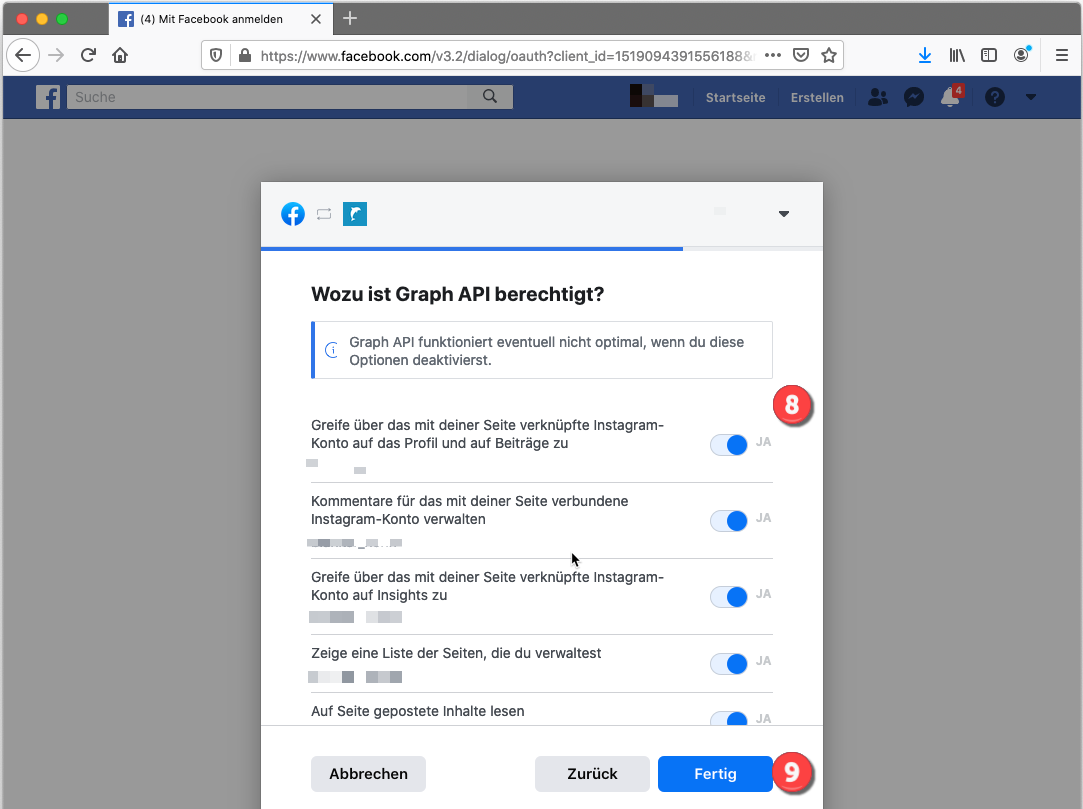Image resolution: width=1083 pixels, height=809 pixels.
Task: Focus the Suche search field
Action: coord(267,97)
